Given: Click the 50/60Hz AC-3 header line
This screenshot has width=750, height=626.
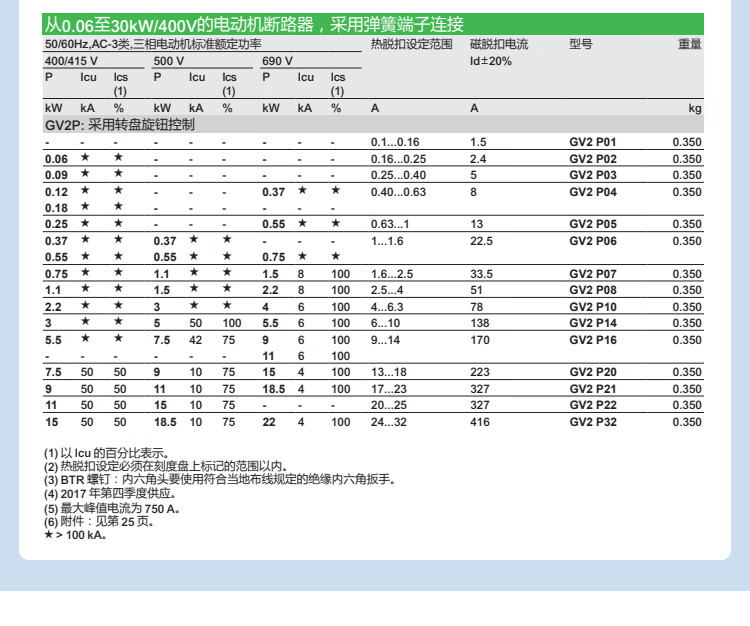Looking at the screenshot, I should coord(153,44).
